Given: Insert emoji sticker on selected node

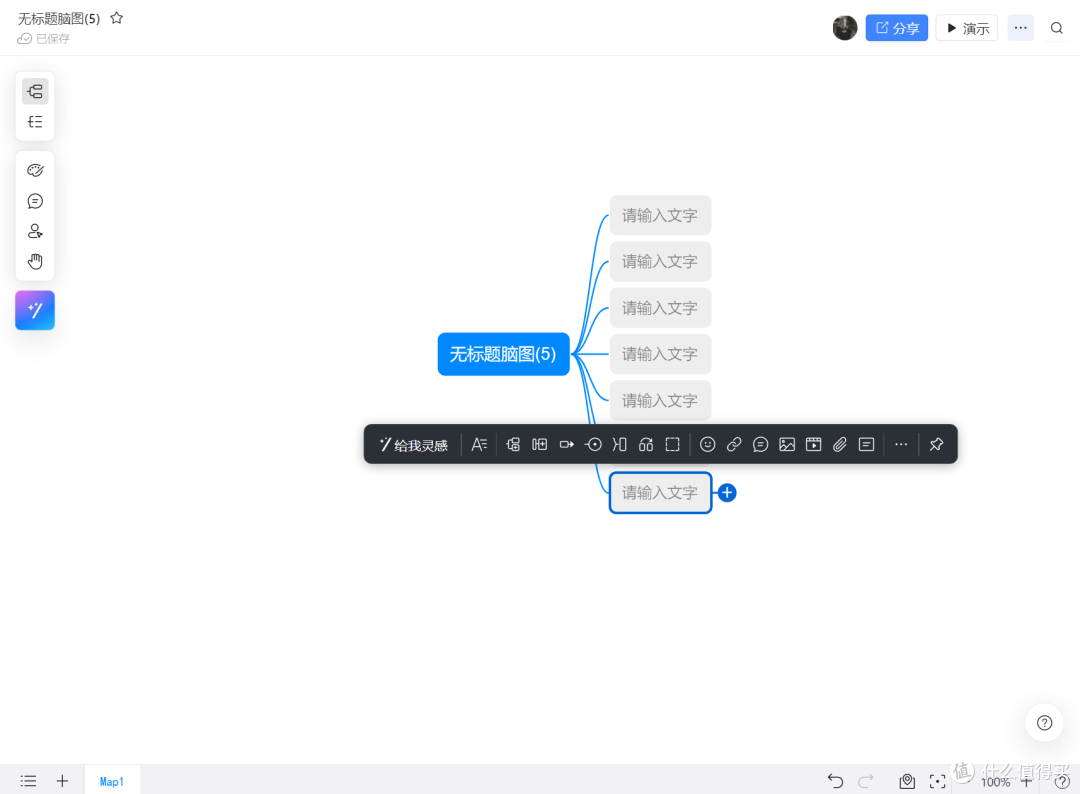Looking at the screenshot, I should pos(707,445).
